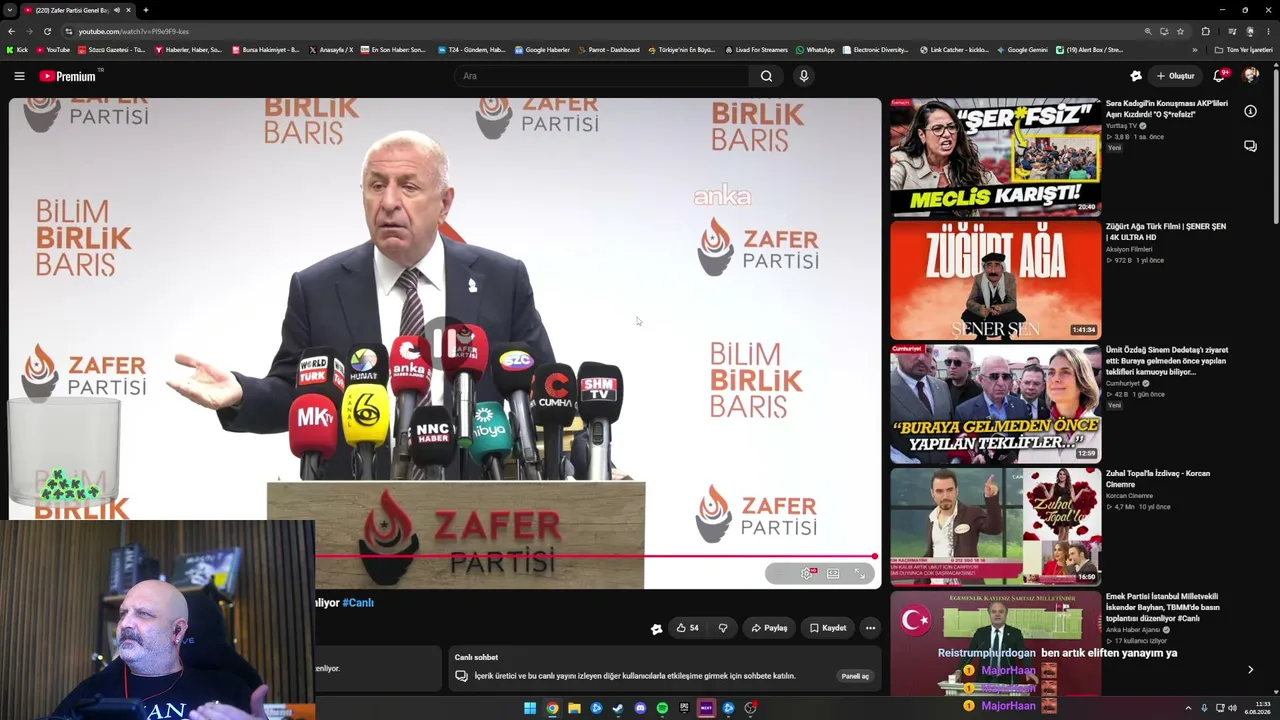Click the YouTube search magnifier button
Image resolution: width=1280 pixels, height=720 pixels.
pos(766,76)
